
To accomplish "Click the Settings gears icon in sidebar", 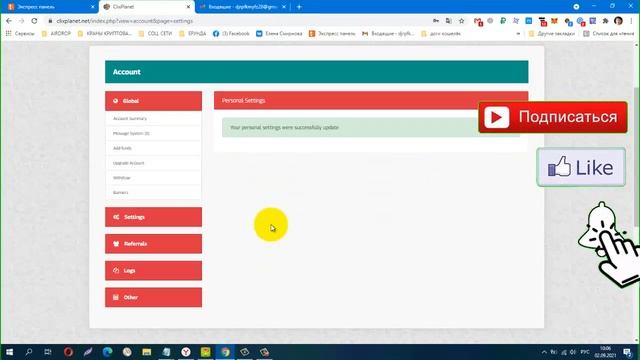I will coord(116,217).
